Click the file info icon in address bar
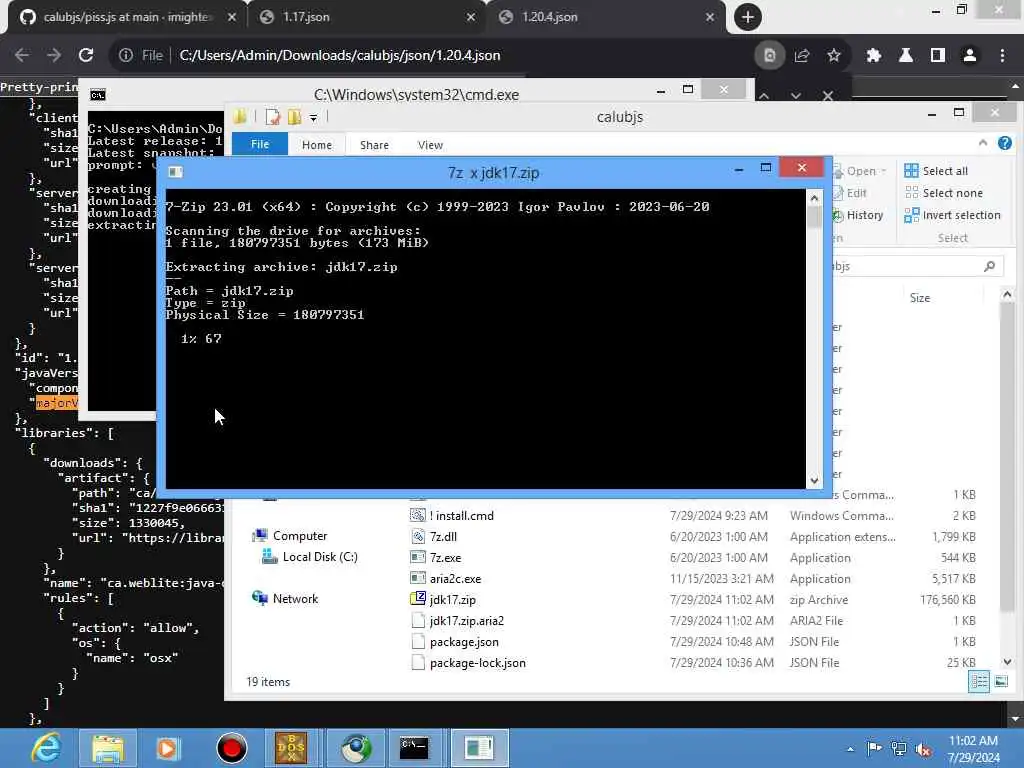1024x768 pixels. coord(125,56)
